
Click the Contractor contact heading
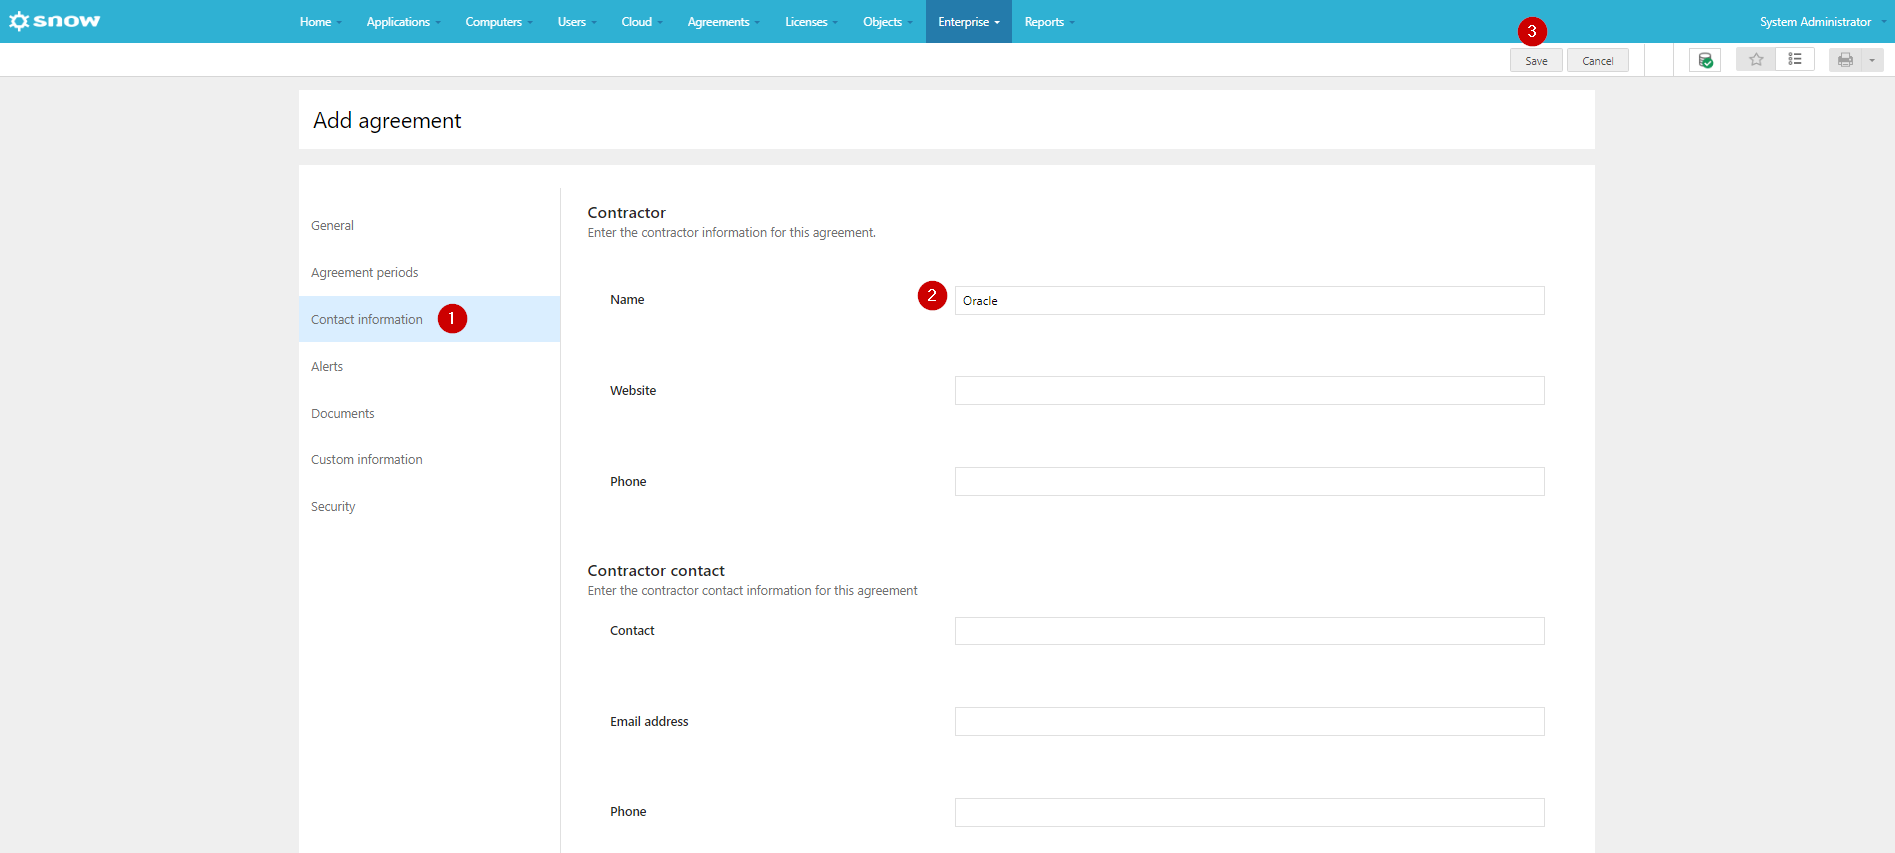point(656,571)
